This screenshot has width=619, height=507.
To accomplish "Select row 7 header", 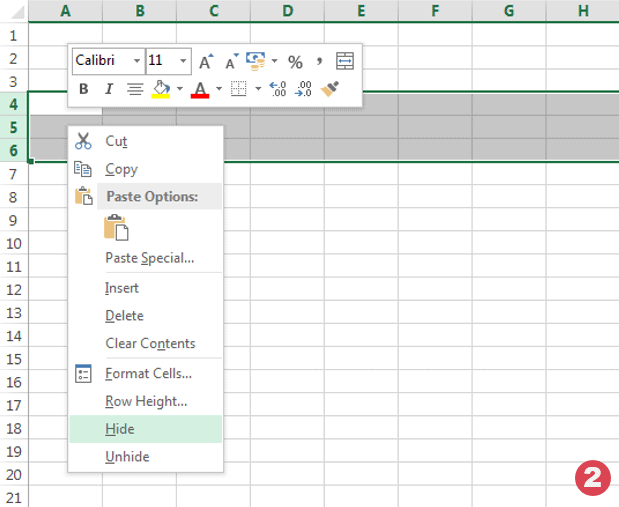I will coord(14,174).
